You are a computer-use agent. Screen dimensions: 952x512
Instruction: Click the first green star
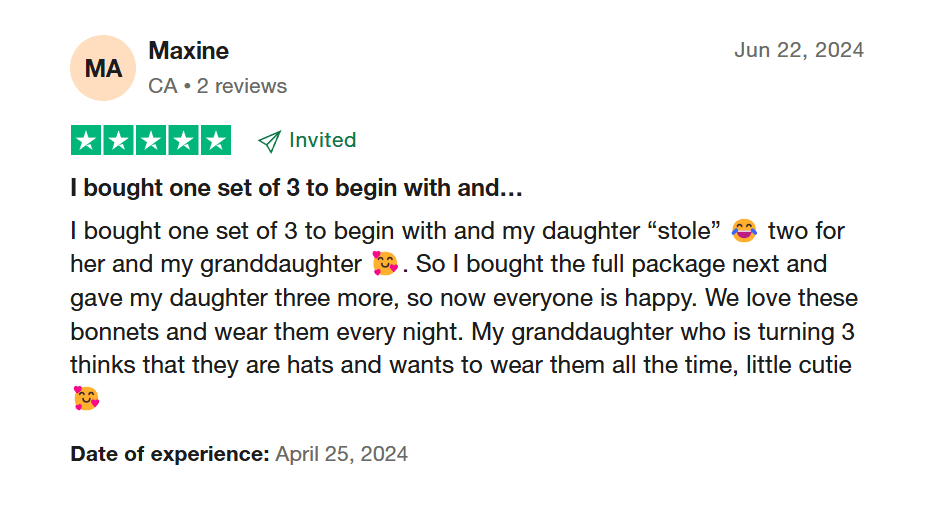click(86, 140)
